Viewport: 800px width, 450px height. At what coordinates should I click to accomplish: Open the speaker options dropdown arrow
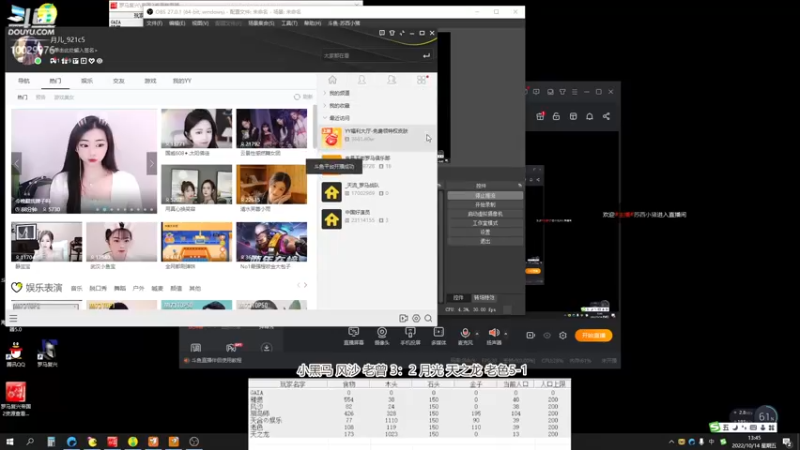506,334
